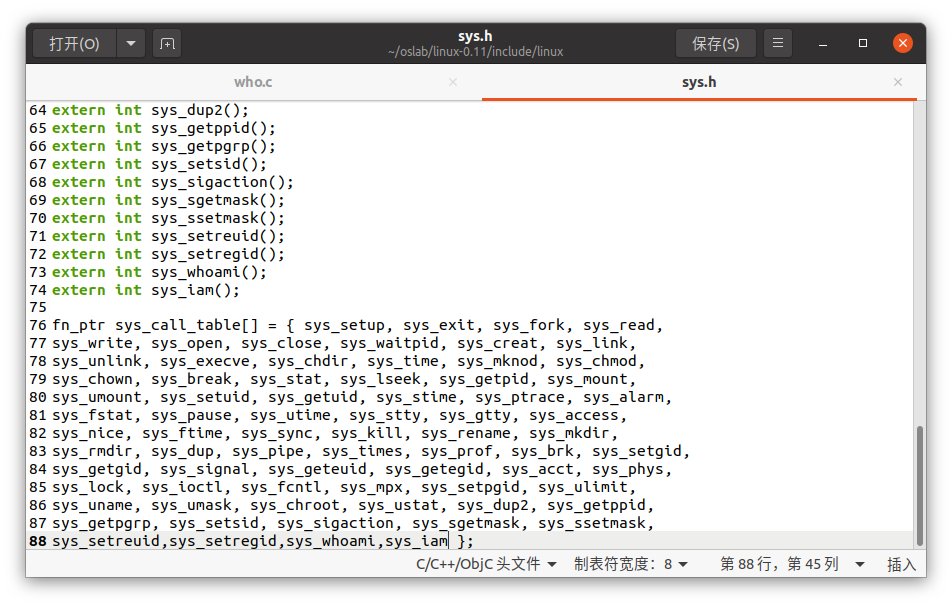Minimize the gedit window
The height and width of the screenshot is (606, 952).
click(823, 44)
